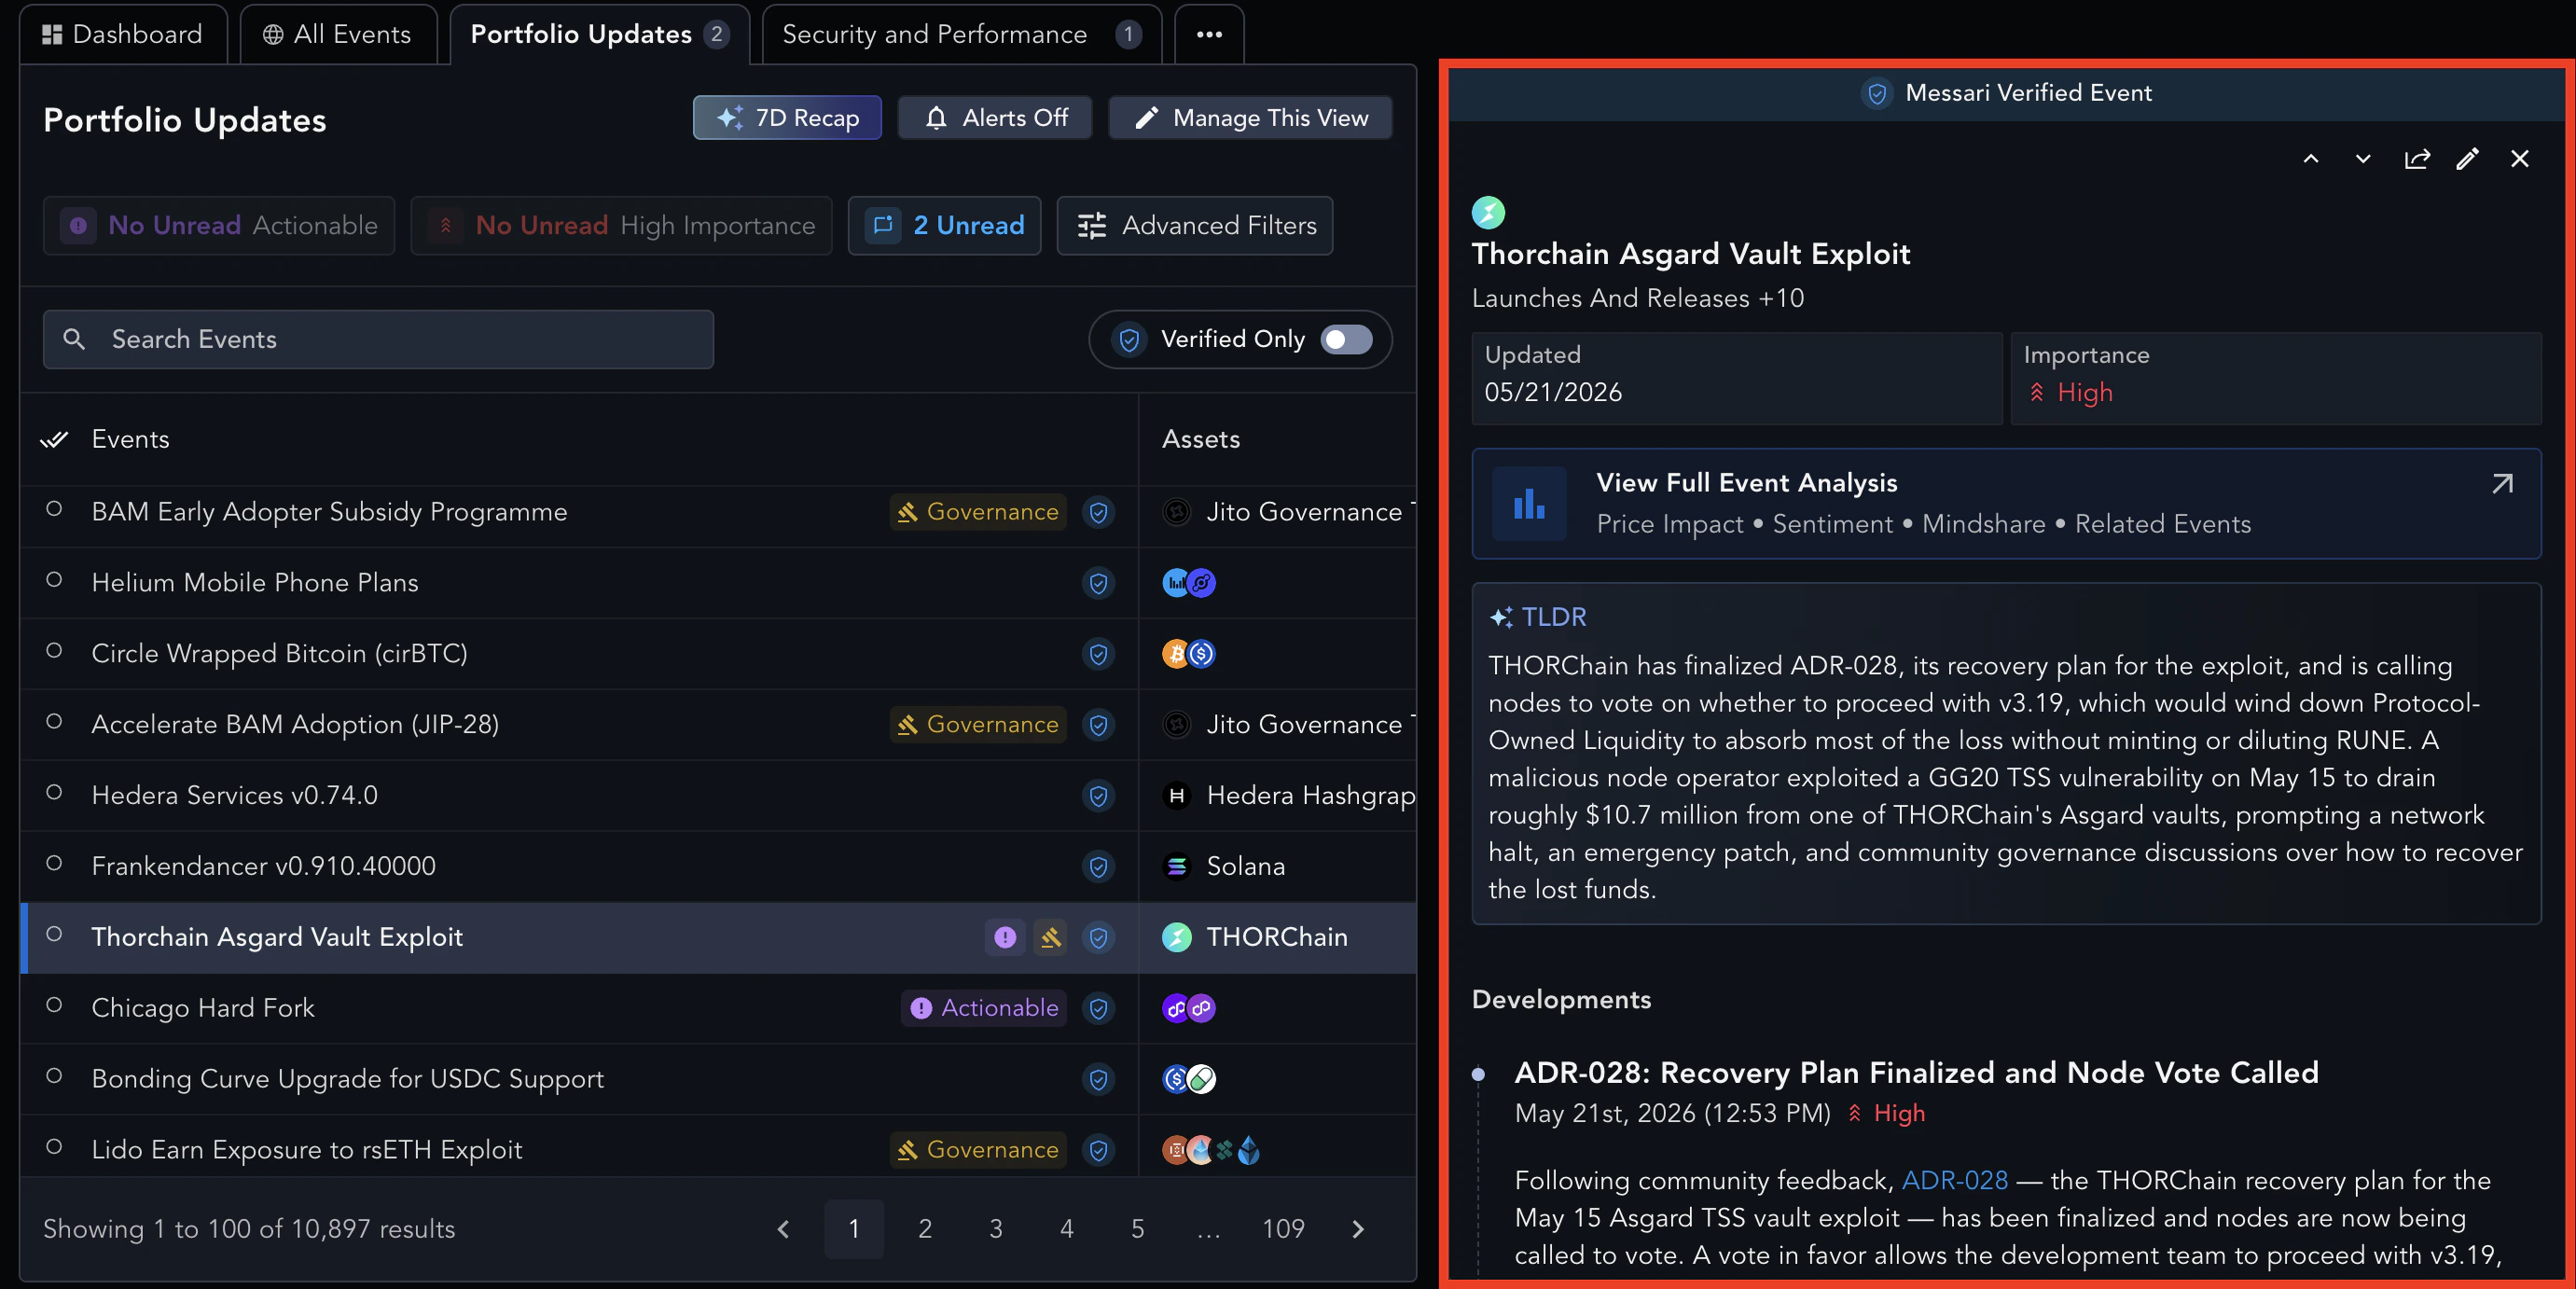Go to previous event in detail panel
The image size is (2576, 1289).
[2311, 159]
